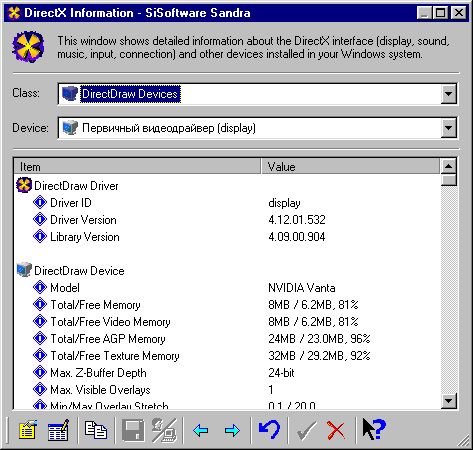
Task: Select the Library Version row label
Action: tap(85, 237)
